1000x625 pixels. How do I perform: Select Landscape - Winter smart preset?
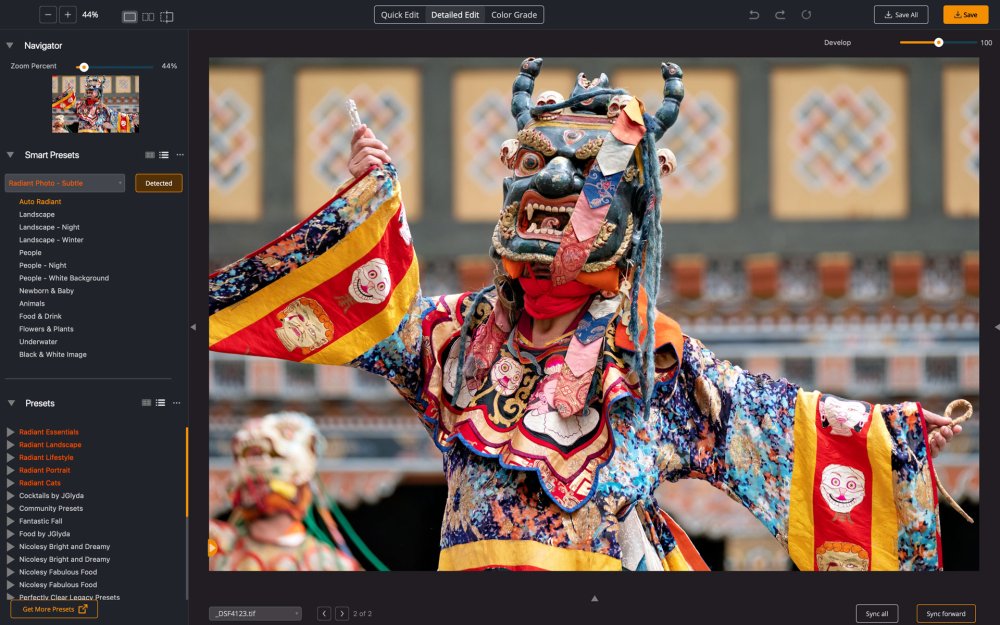tap(51, 240)
